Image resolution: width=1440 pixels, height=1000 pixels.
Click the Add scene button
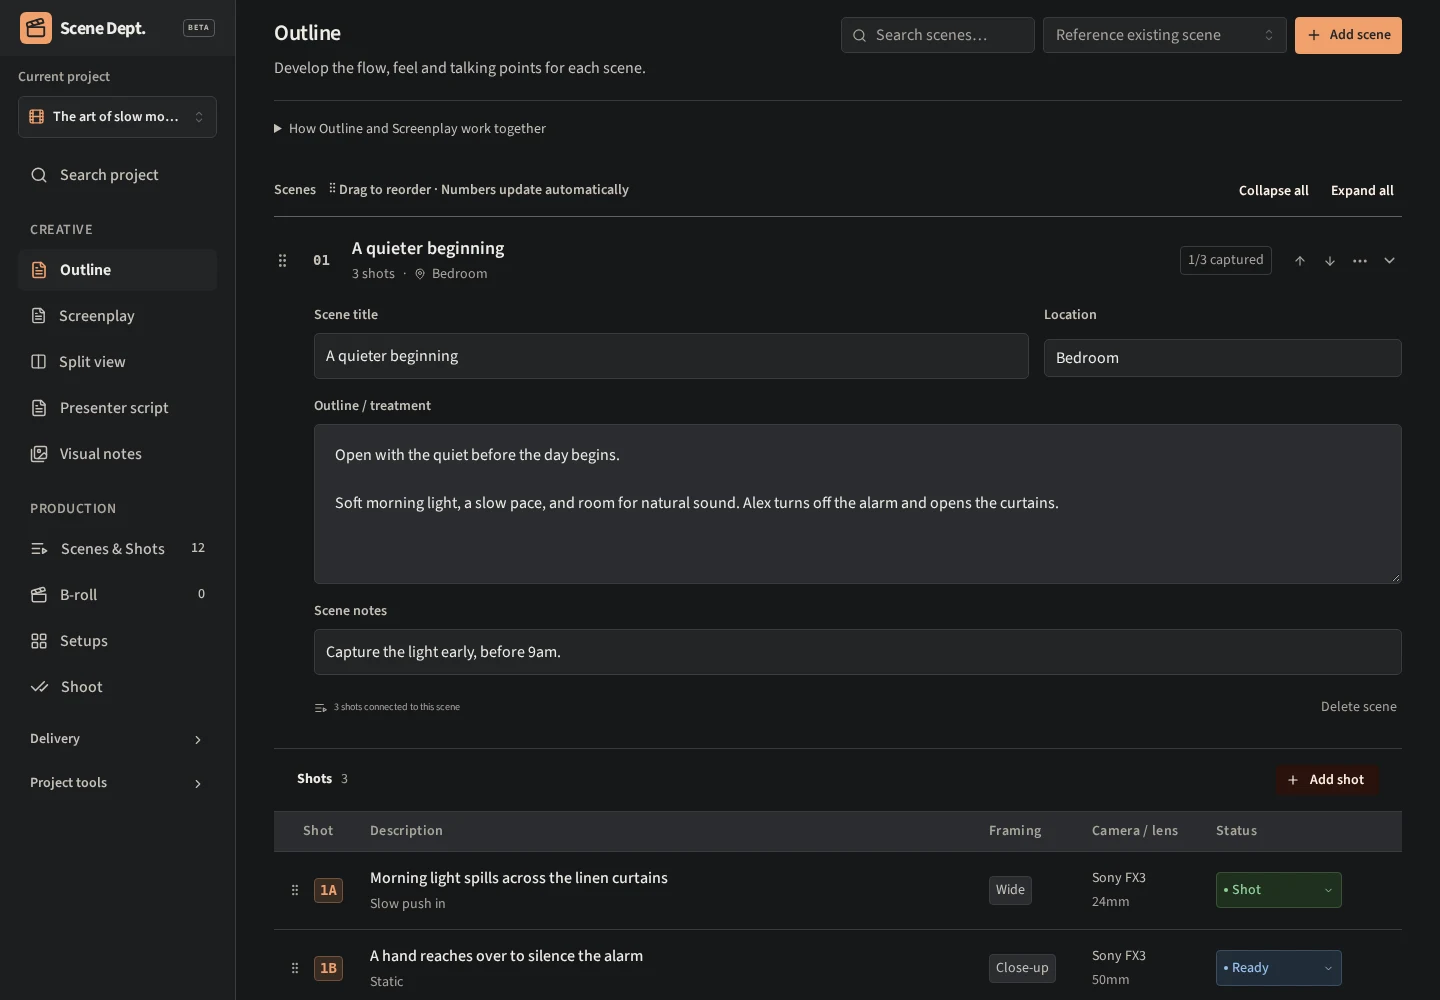click(x=1348, y=35)
